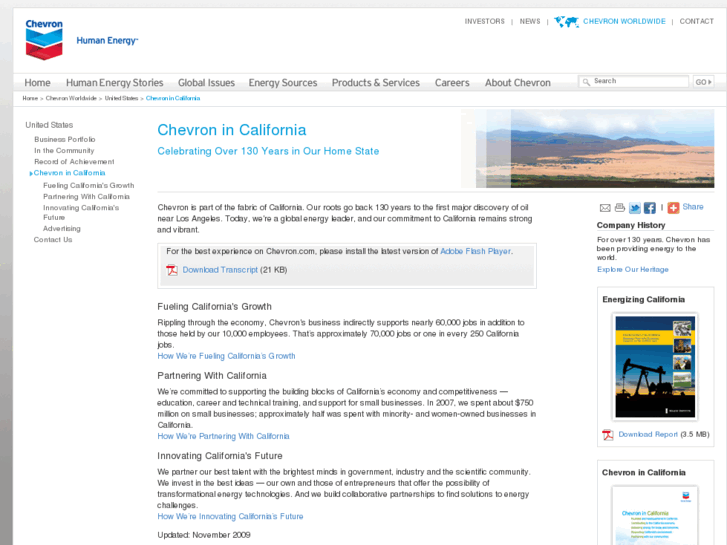Screen dimensions: 727x545
Task: Select United States sidebar heading
Action: click(49, 125)
